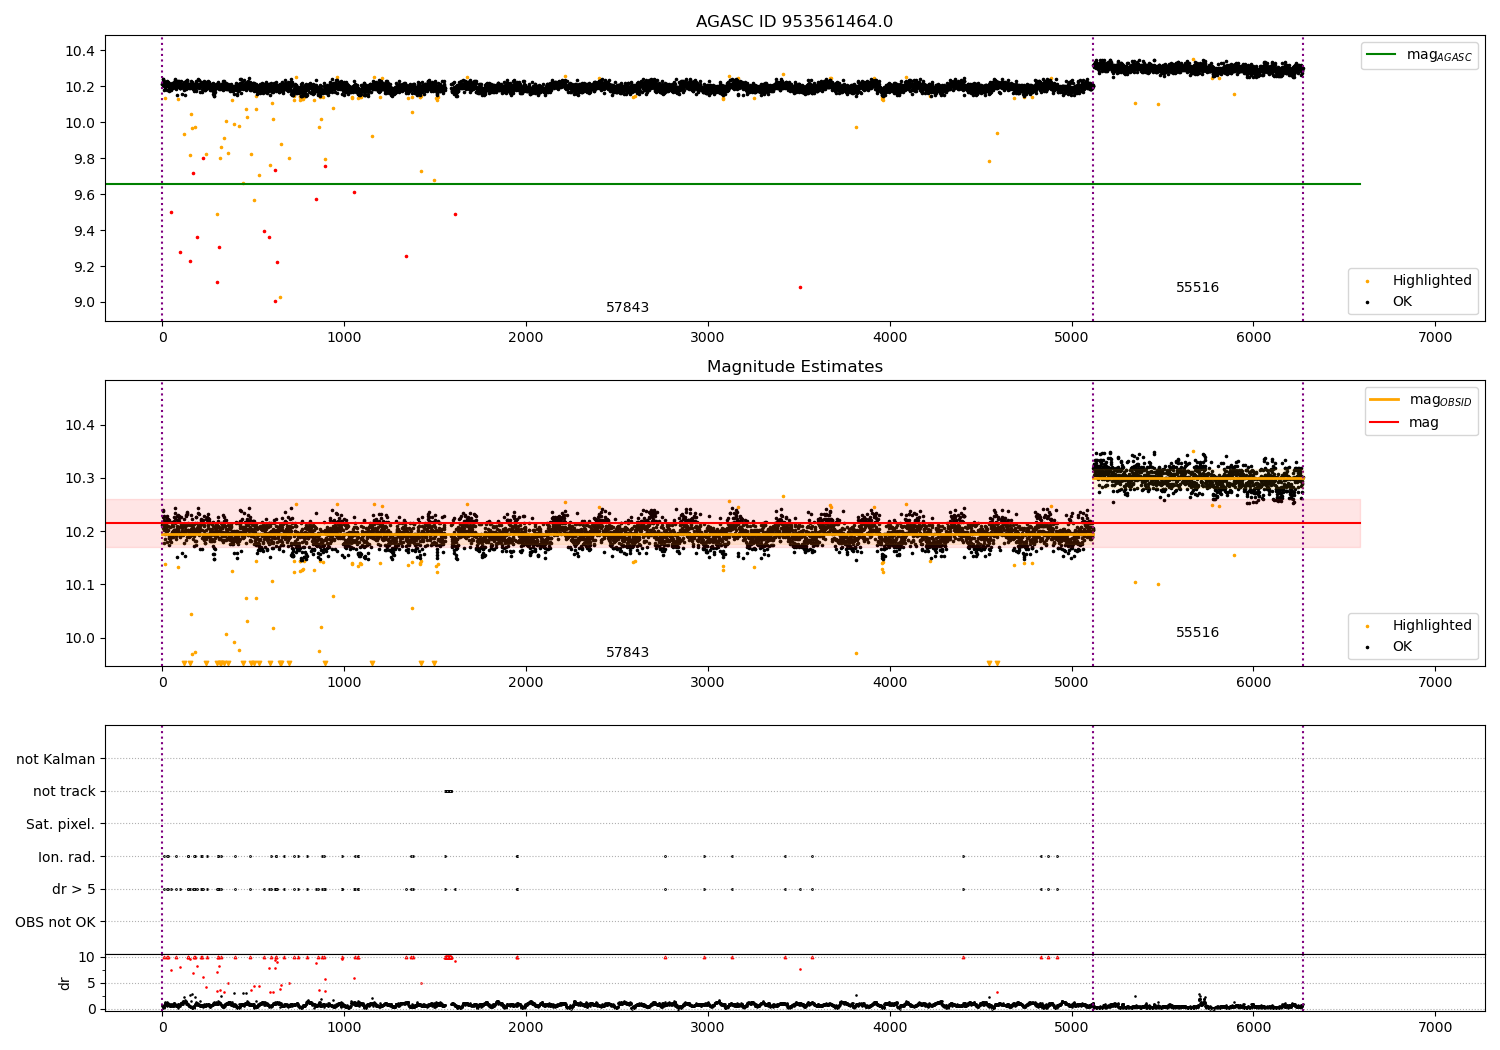The width and height of the screenshot is (1500, 1050).
Task: Click the 10.3 y-axis tick label
Action: point(78,479)
